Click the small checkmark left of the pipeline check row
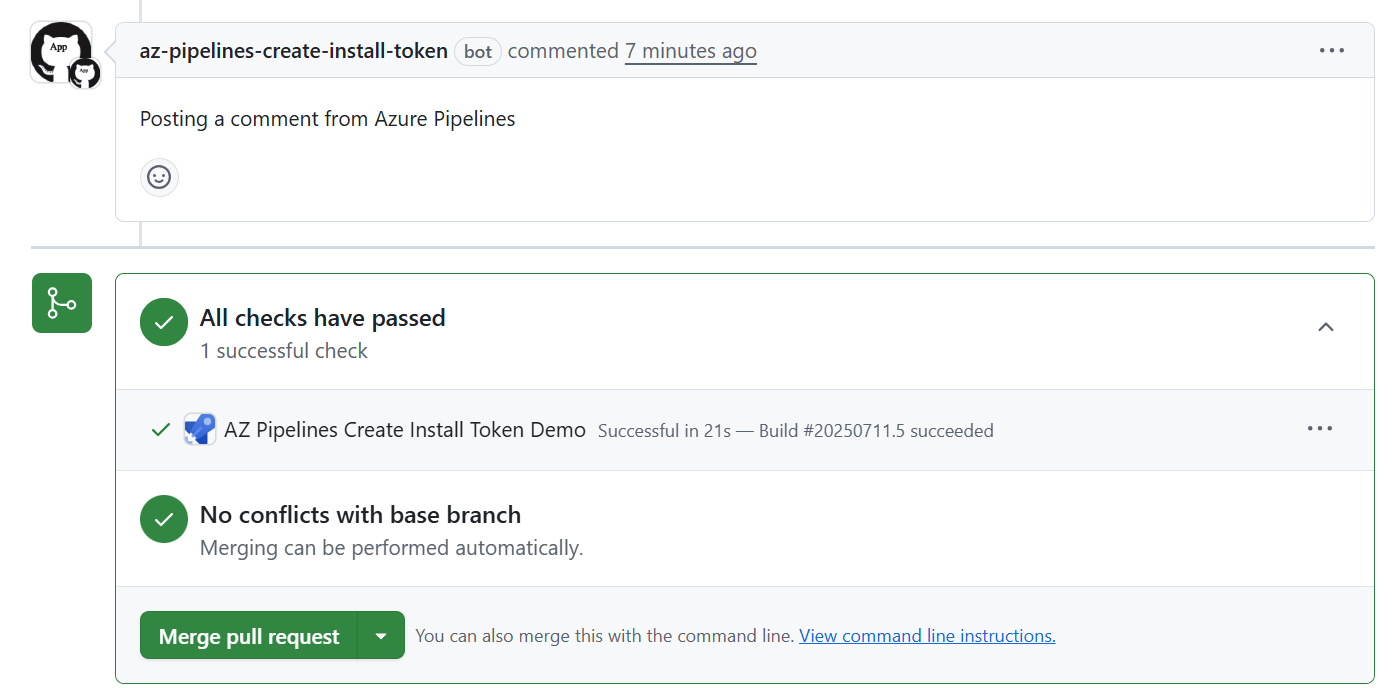The height and width of the screenshot is (688, 1399). click(x=159, y=429)
